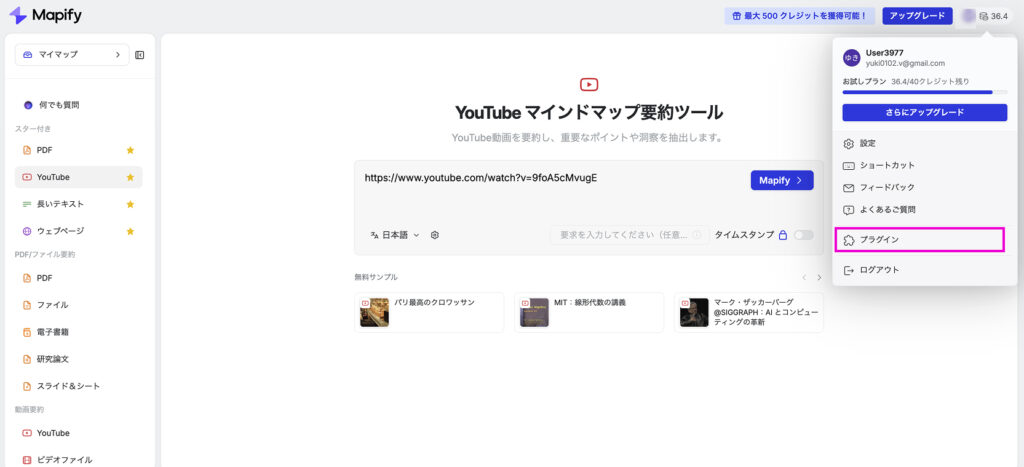
Task: Click the star next to PDF
Action: [x=130, y=150]
